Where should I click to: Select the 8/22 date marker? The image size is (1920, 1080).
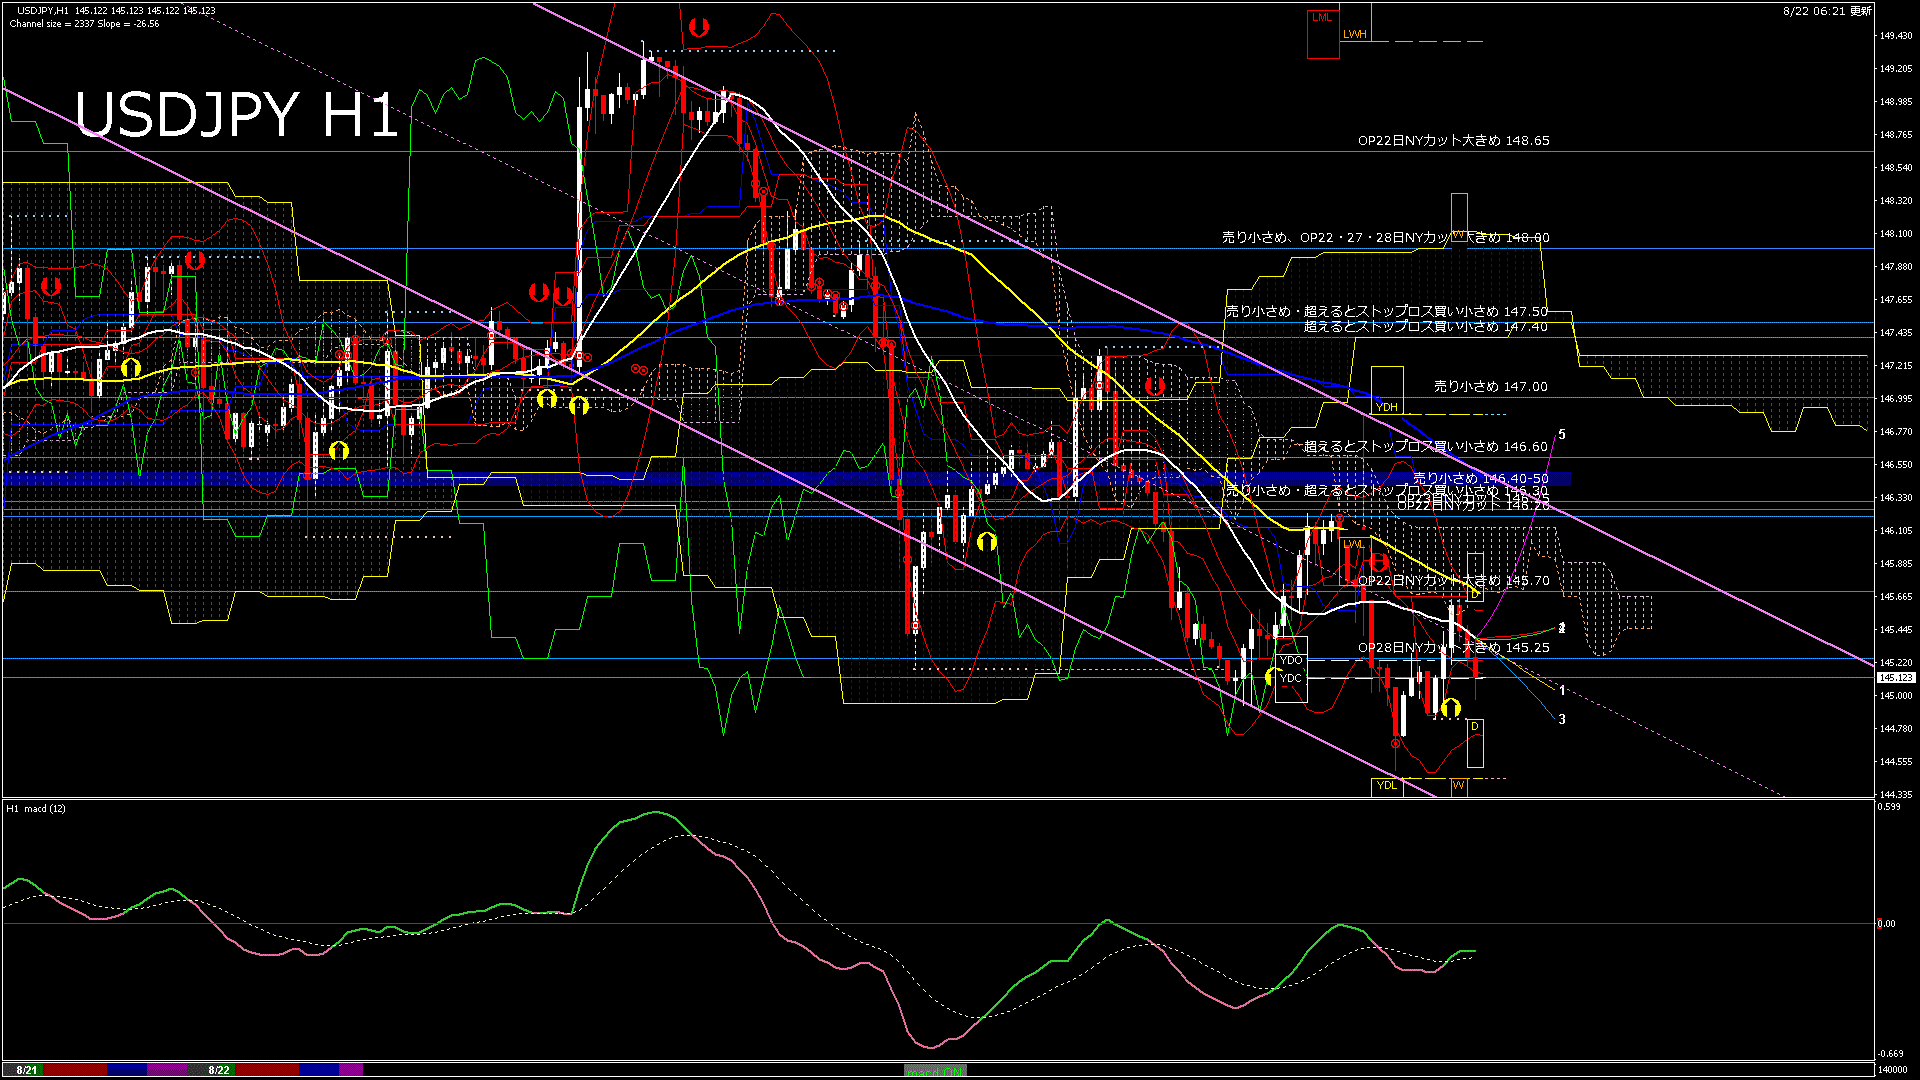(x=219, y=1070)
